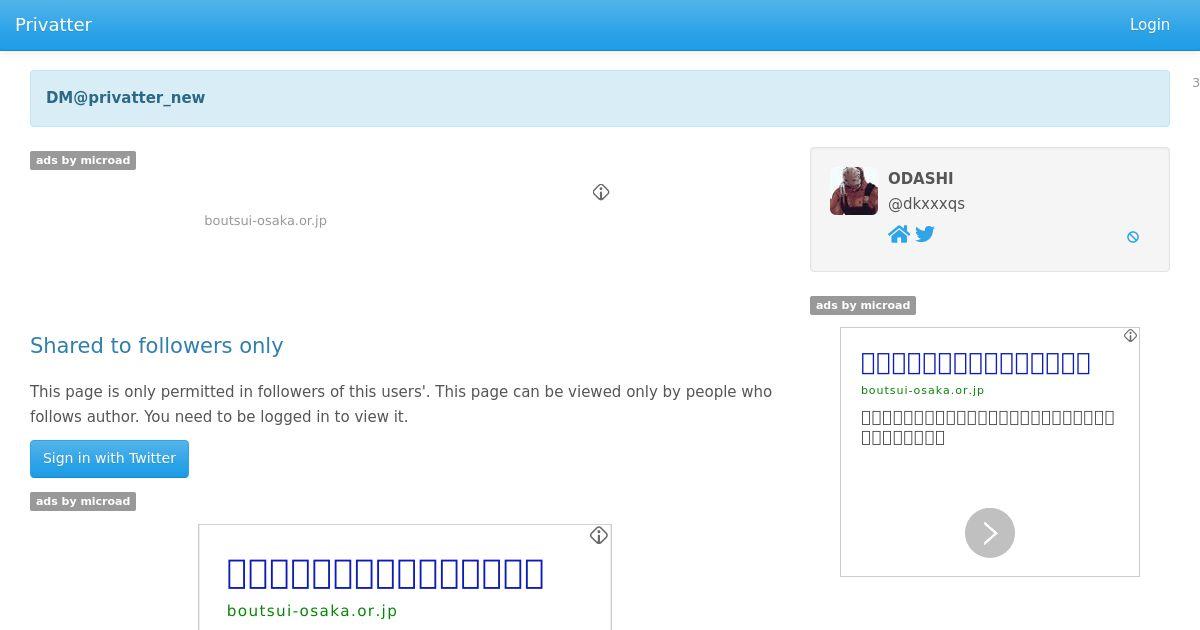Click ads by microad label above top banner
1200x630 pixels.
(x=83, y=160)
